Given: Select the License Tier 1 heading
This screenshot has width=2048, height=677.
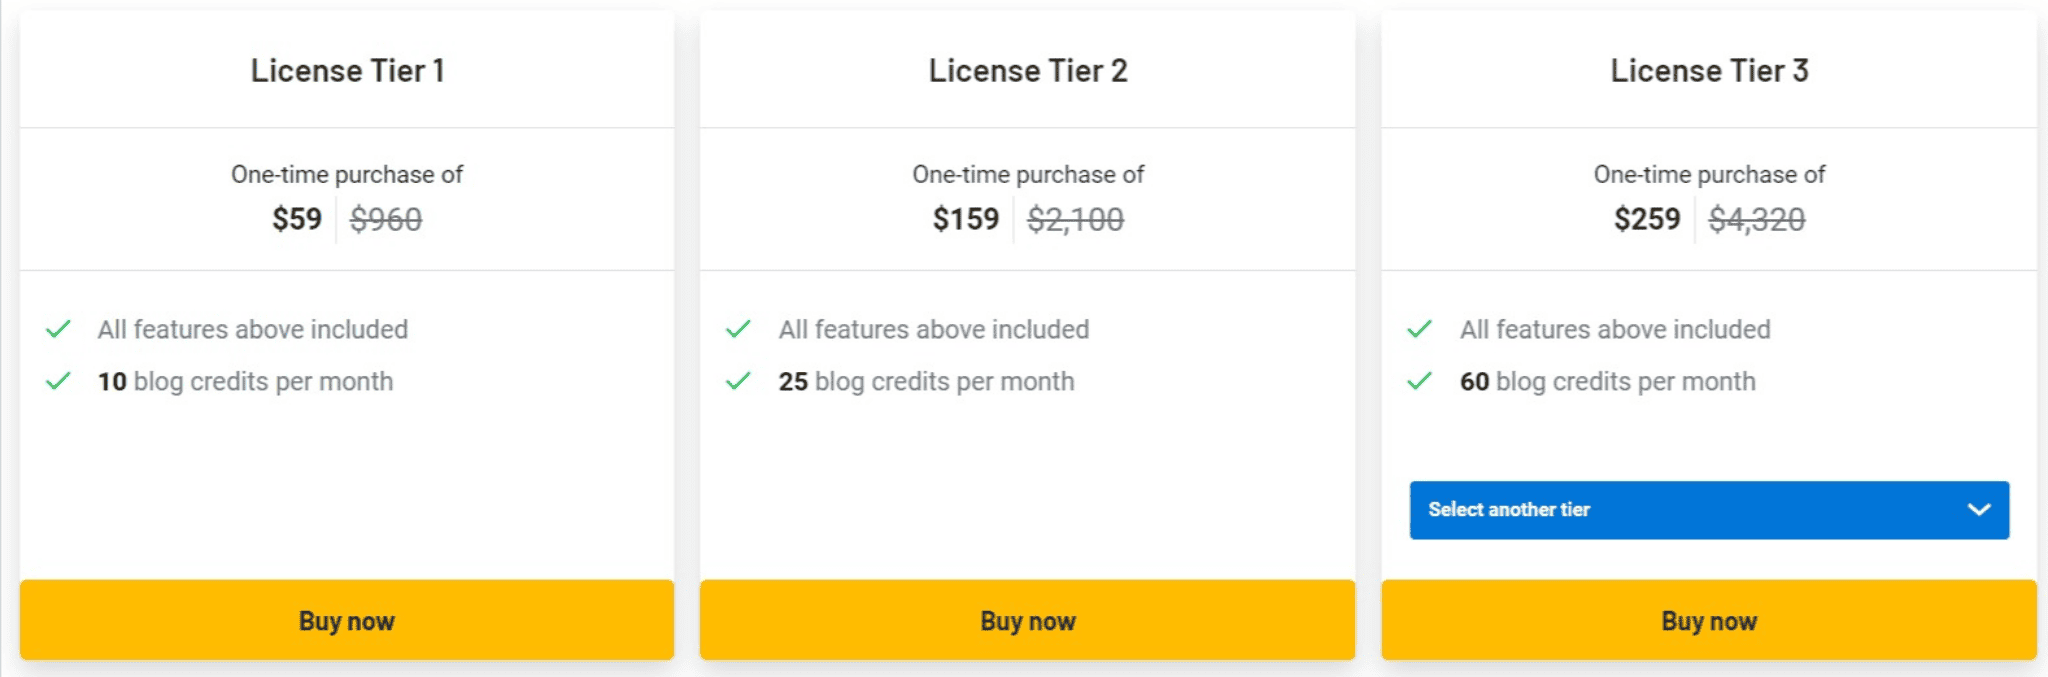Looking at the screenshot, I should tap(347, 71).
